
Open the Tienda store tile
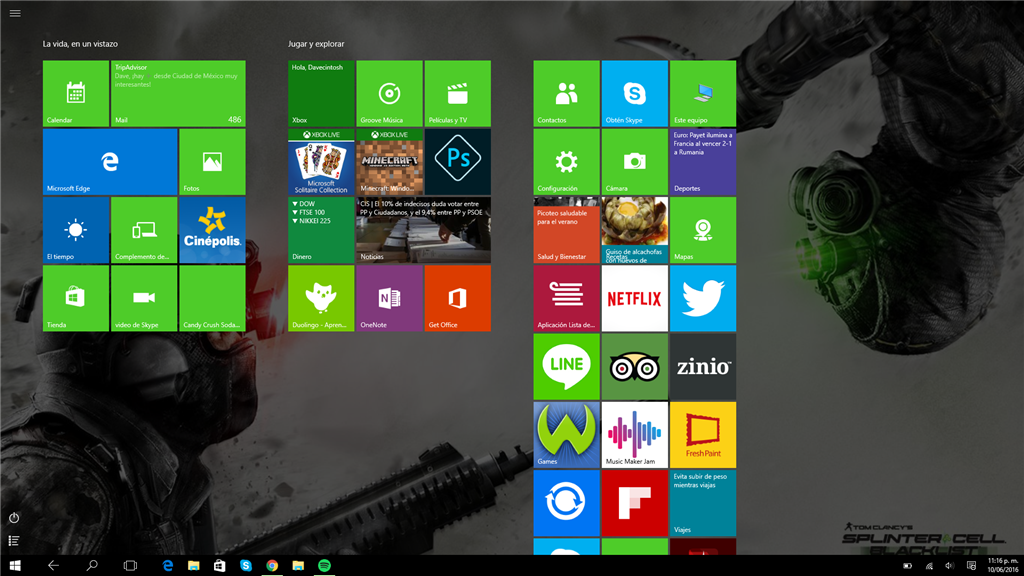coord(76,298)
